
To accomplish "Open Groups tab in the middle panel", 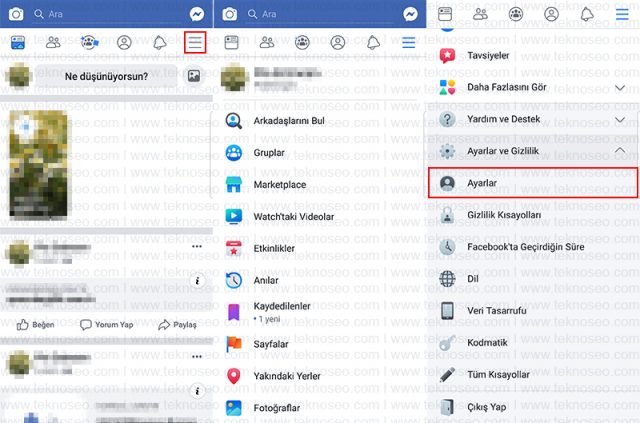I will [x=302, y=42].
